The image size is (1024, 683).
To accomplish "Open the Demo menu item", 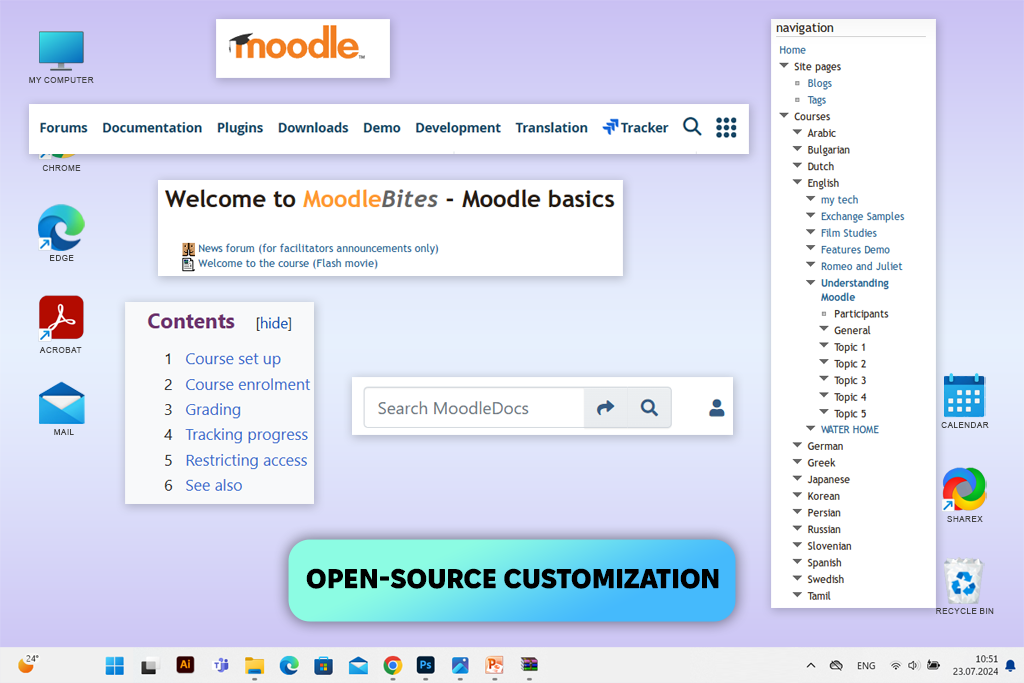I will [381, 127].
